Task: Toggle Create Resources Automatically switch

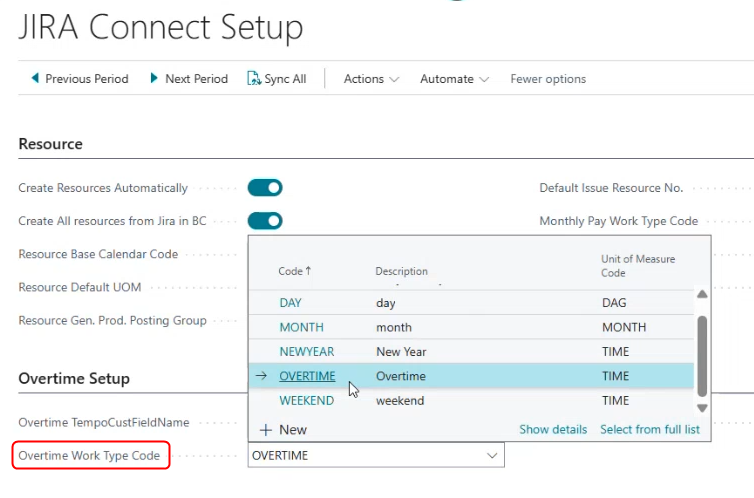Action: [265, 188]
